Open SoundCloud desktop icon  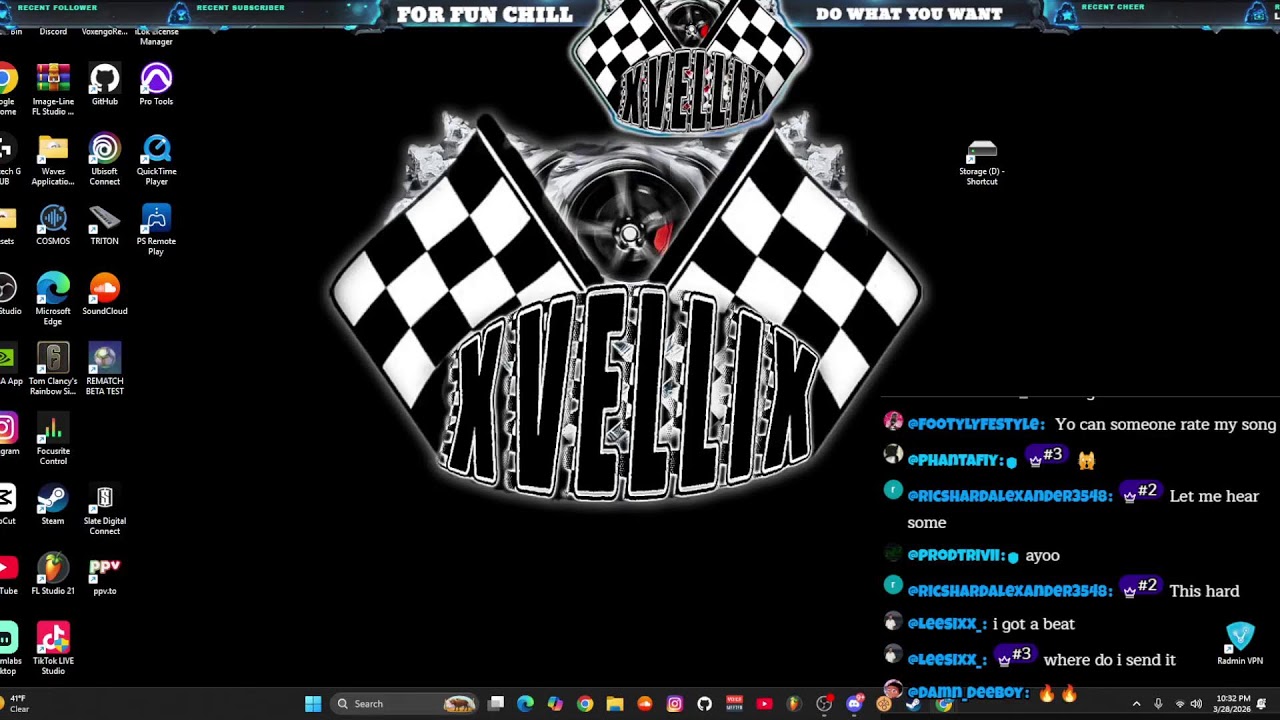(105, 295)
